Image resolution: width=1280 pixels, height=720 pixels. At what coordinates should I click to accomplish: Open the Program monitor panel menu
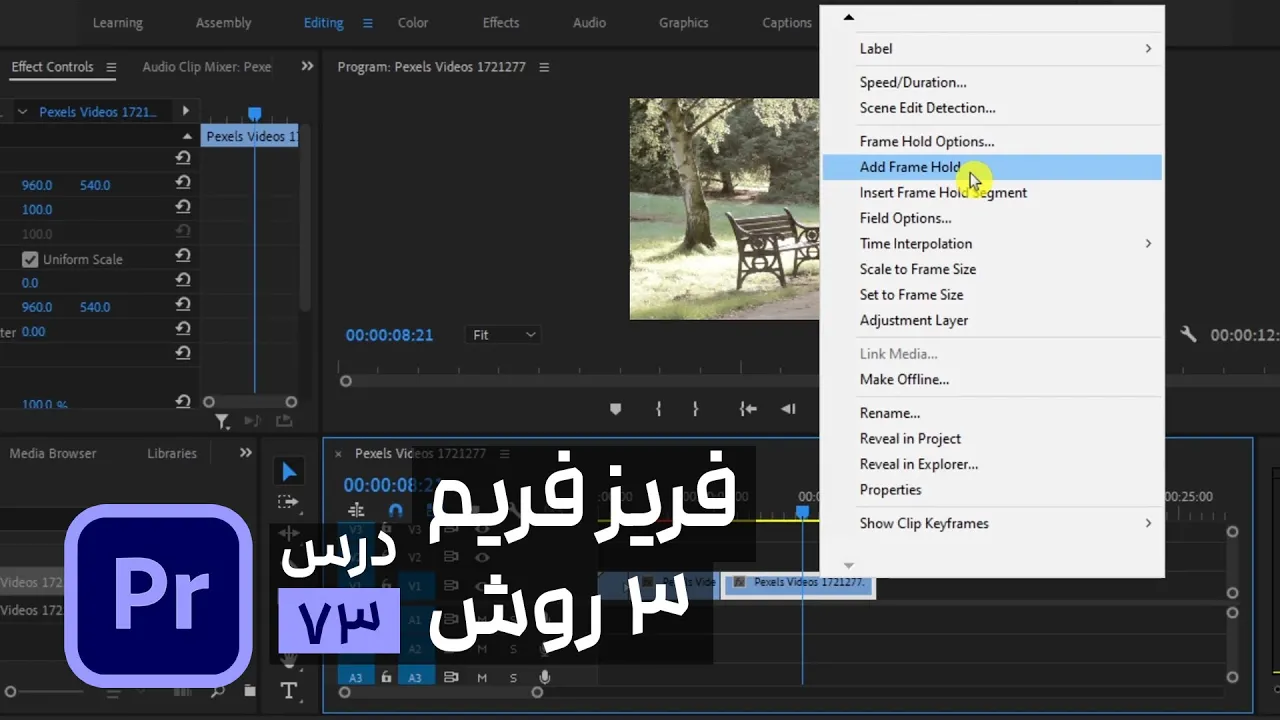point(544,67)
